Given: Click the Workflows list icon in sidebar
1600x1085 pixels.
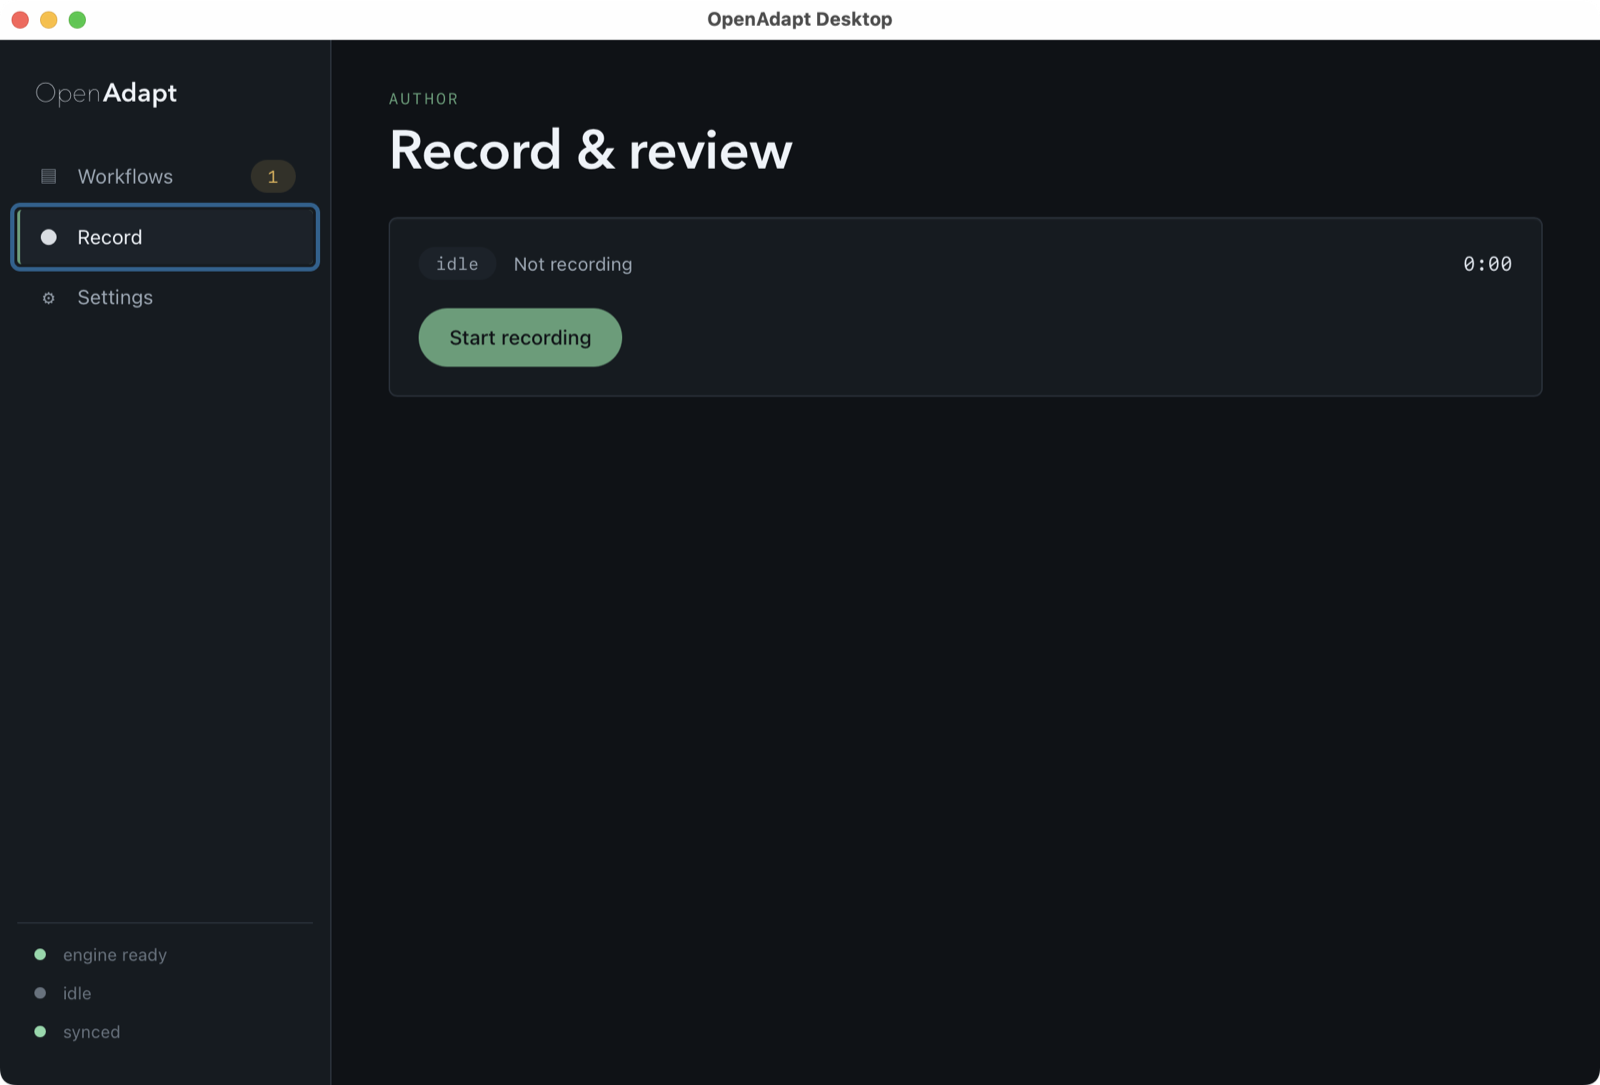Looking at the screenshot, I should click(x=48, y=176).
